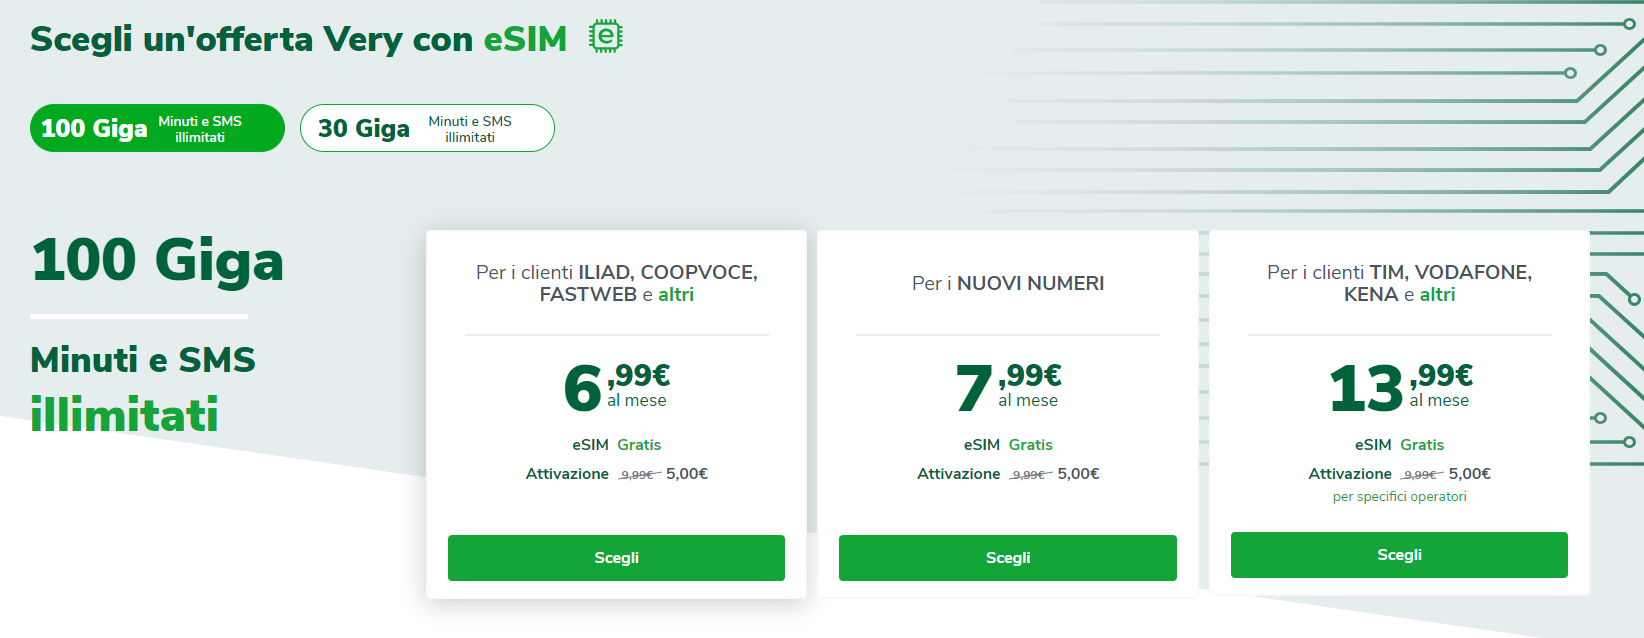Click the eSIM chip icon
The image size is (1644, 638).
click(602, 35)
